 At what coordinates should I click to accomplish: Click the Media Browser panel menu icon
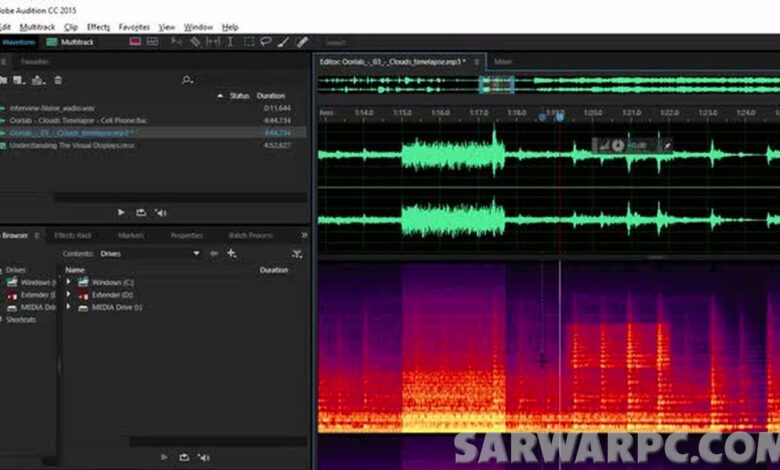pos(37,235)
